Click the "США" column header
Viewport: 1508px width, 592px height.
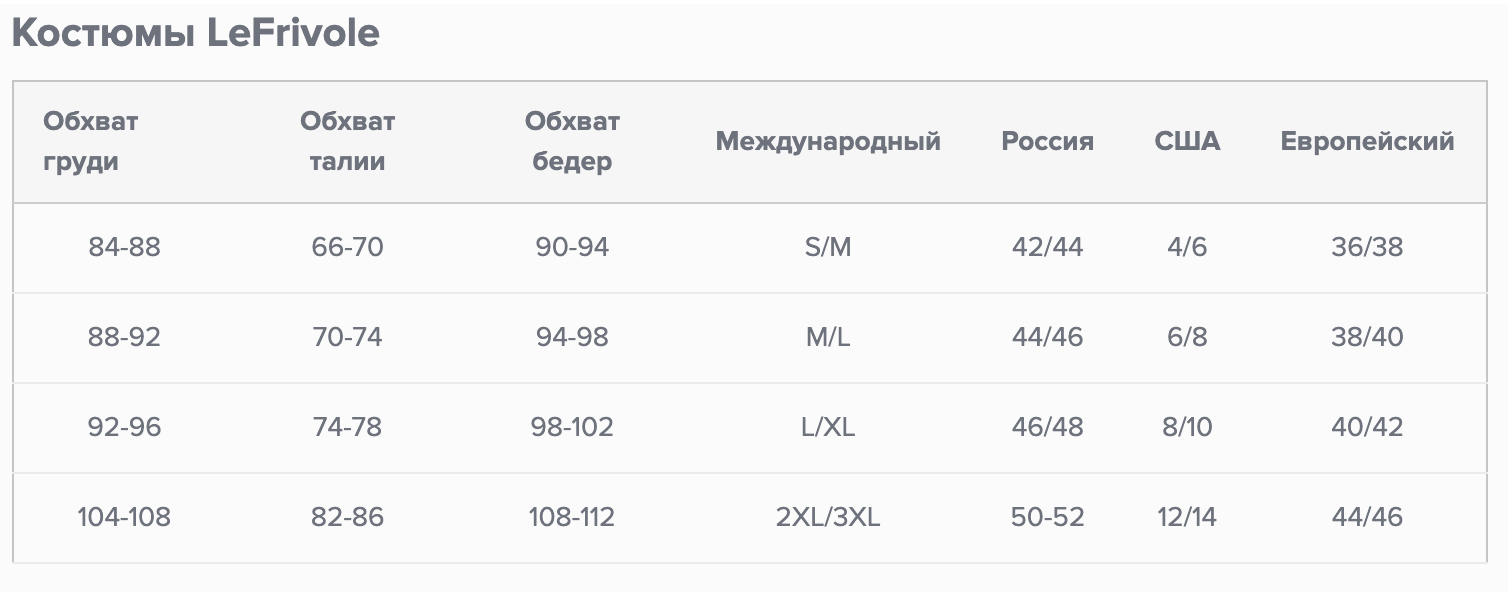[x=1187, y=141]
